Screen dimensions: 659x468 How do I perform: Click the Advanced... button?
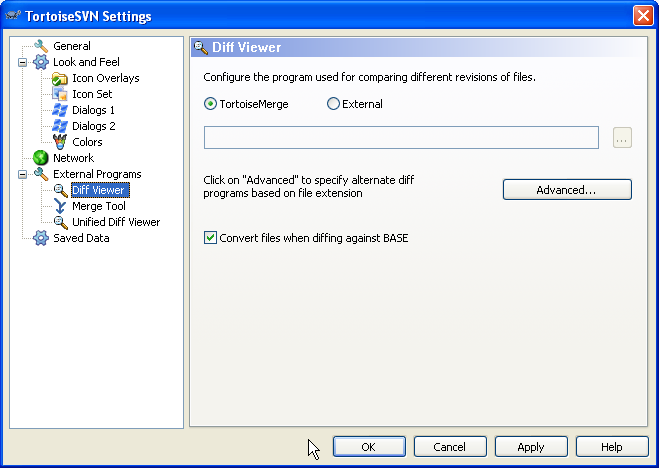pos(567,189)
